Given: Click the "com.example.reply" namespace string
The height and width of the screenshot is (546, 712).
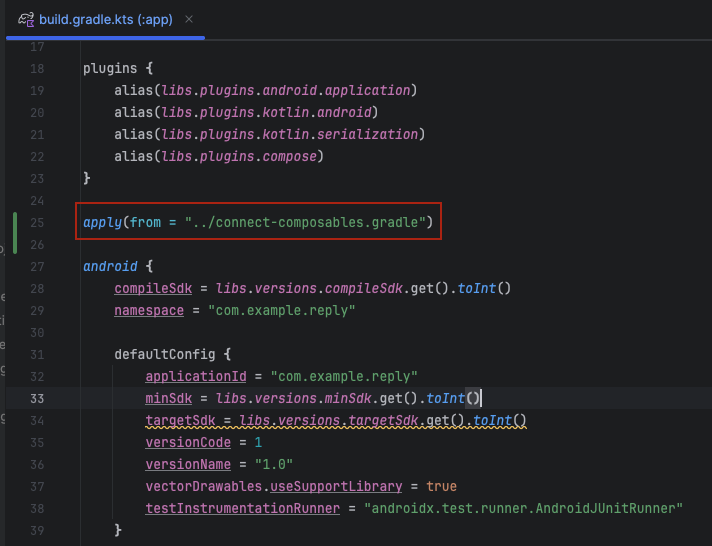Looking at the screenshot, I should [282, 311].
